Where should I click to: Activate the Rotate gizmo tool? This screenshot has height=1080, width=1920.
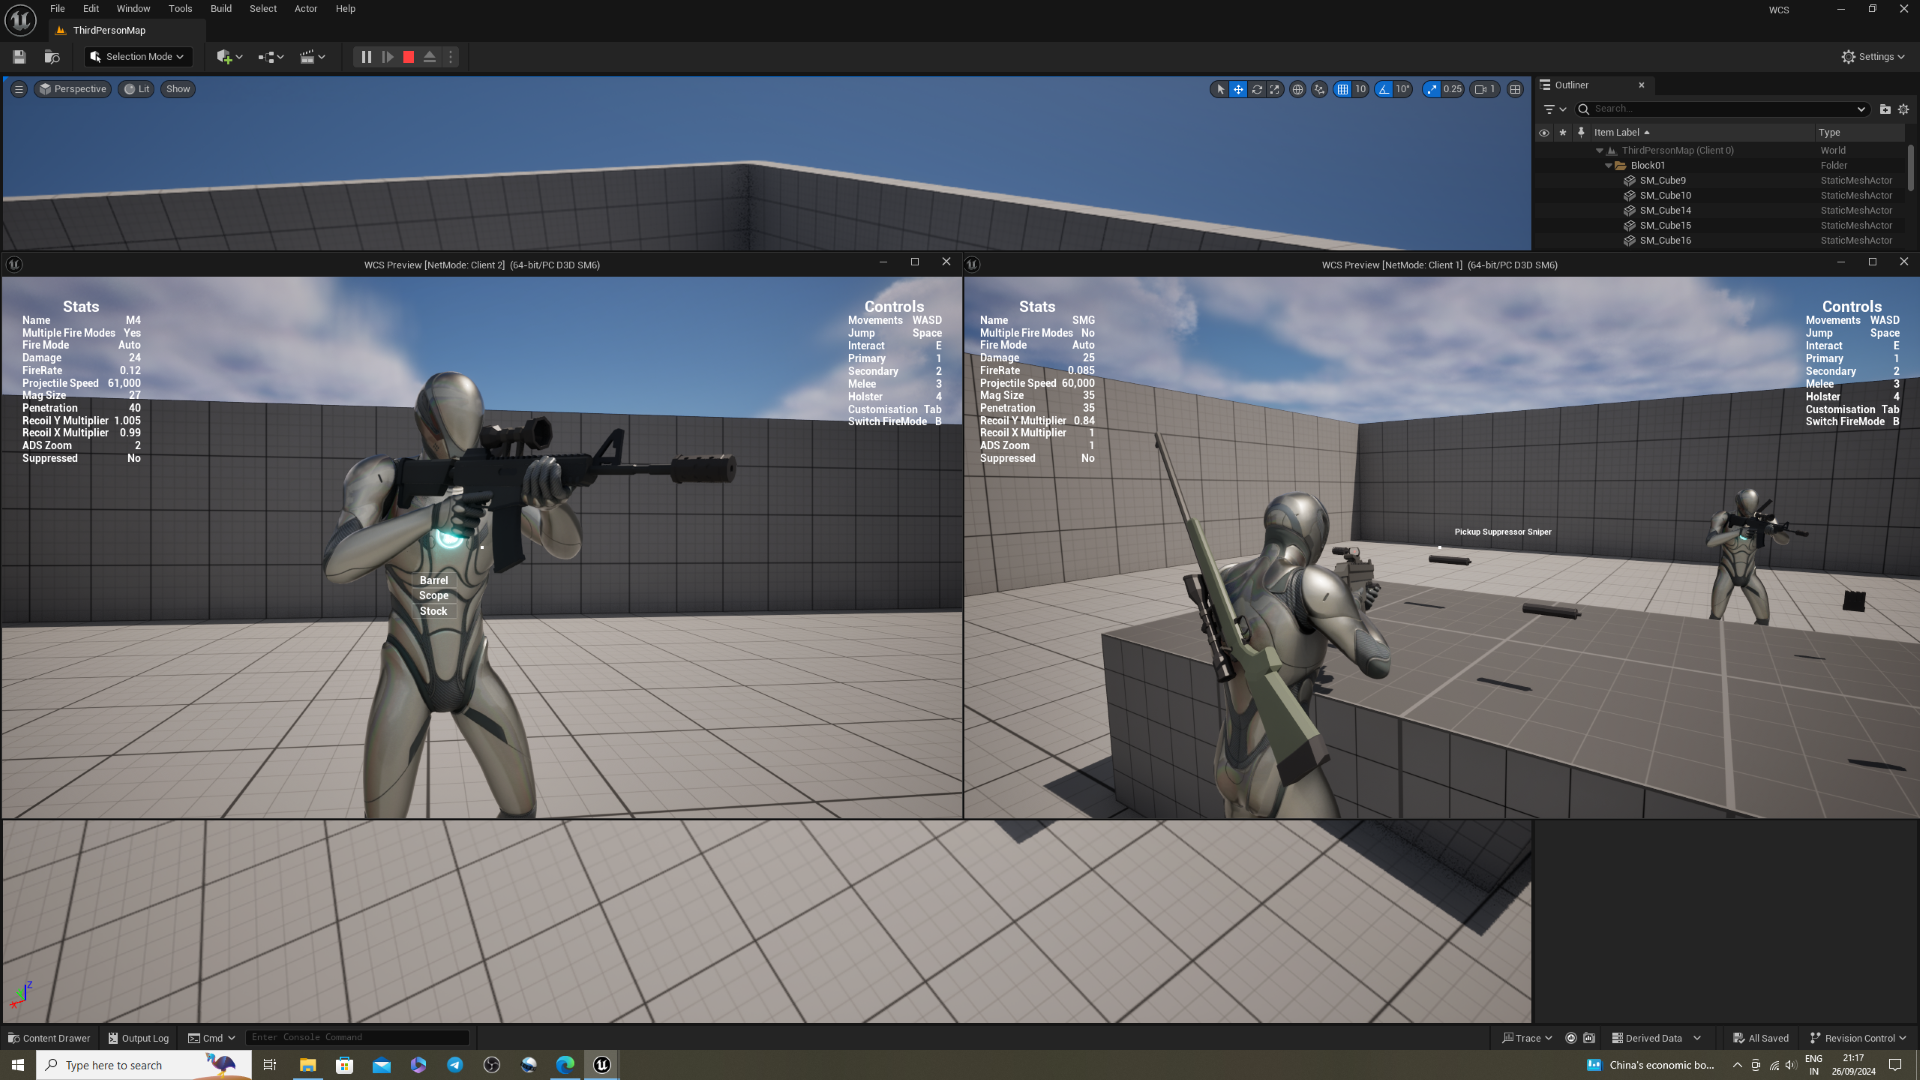coord(1257,89)
